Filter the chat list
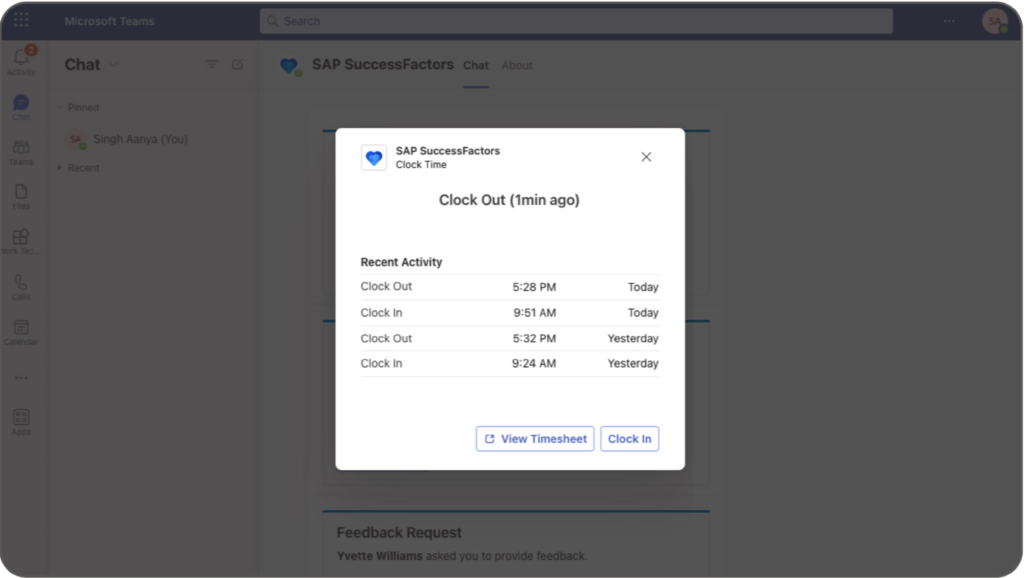The height and width of the screenshot is (578, 1024). [212, 64]
